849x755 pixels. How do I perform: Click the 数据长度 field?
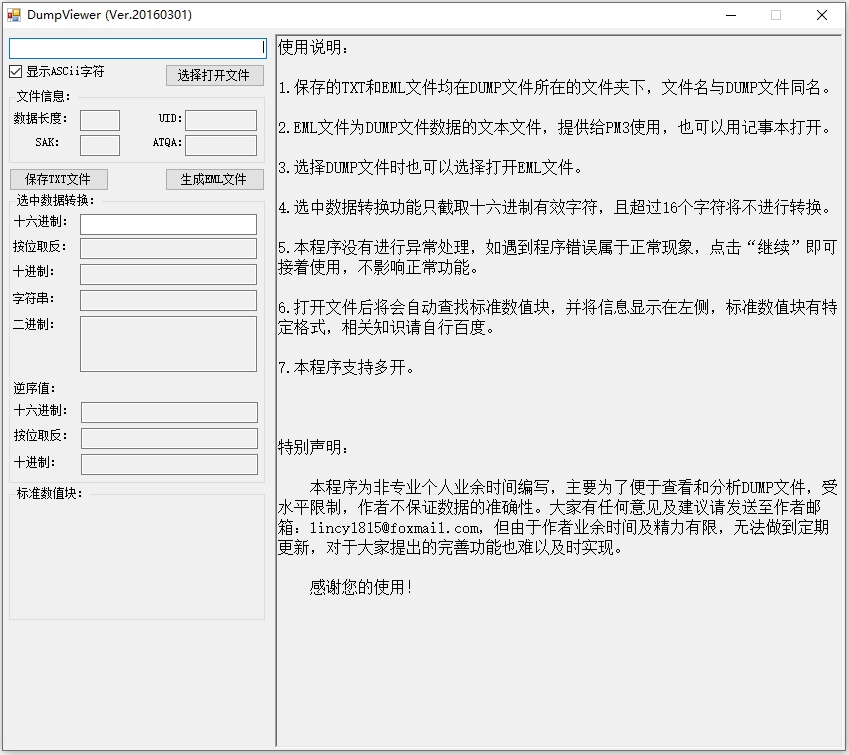(x=100, y=120)
